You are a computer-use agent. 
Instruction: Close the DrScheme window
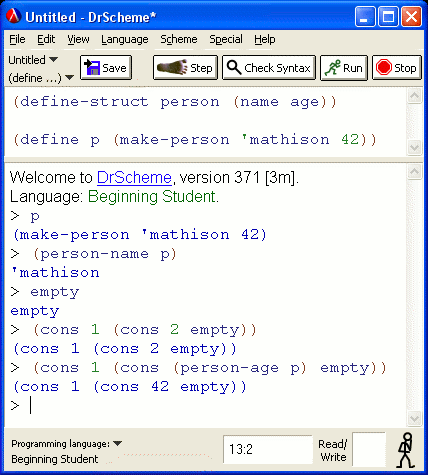[x=411, y=16]
